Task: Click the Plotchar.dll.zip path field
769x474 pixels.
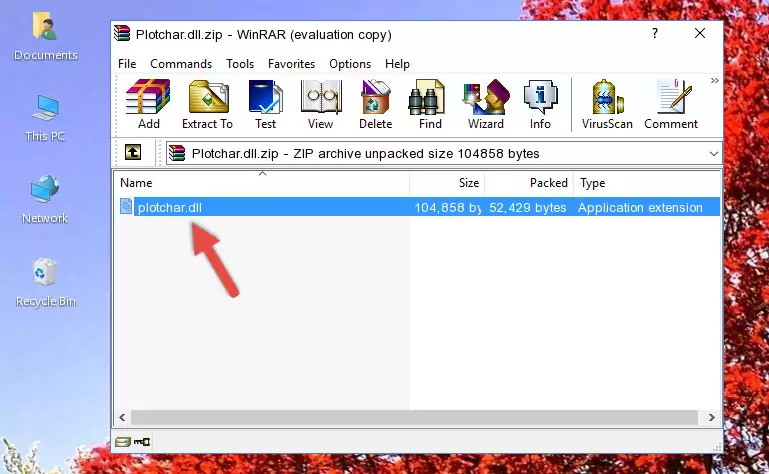Action: [443, 154]
